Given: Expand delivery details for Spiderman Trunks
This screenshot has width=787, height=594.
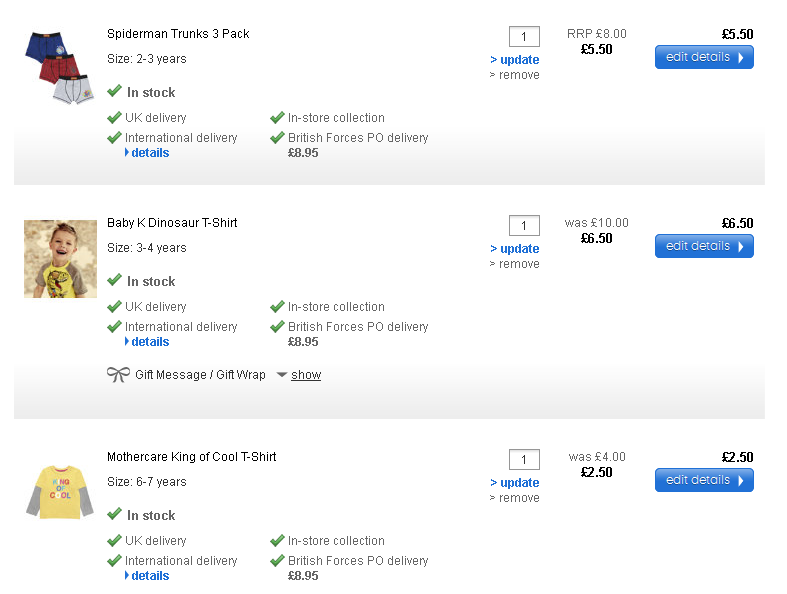Looking at the screenshot, I should pyautogui.click(x=149, y=153).
